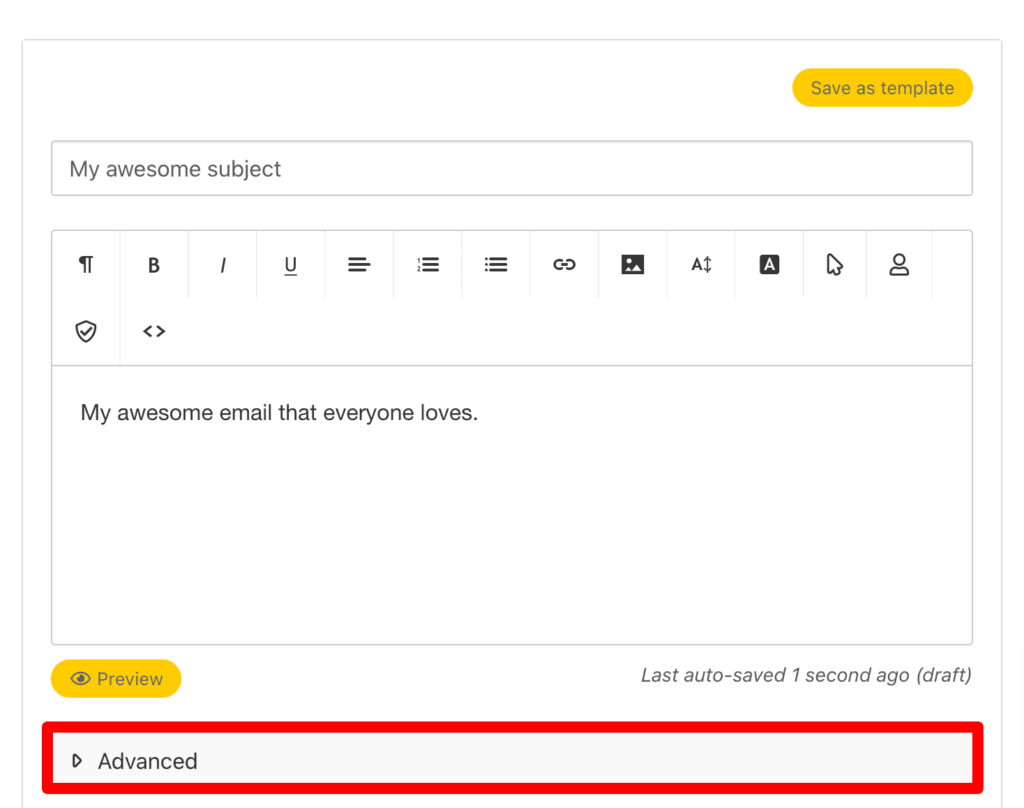The image size is (1024, 808).
Task: Open the text alignment options
Action: tap(359, 265)
